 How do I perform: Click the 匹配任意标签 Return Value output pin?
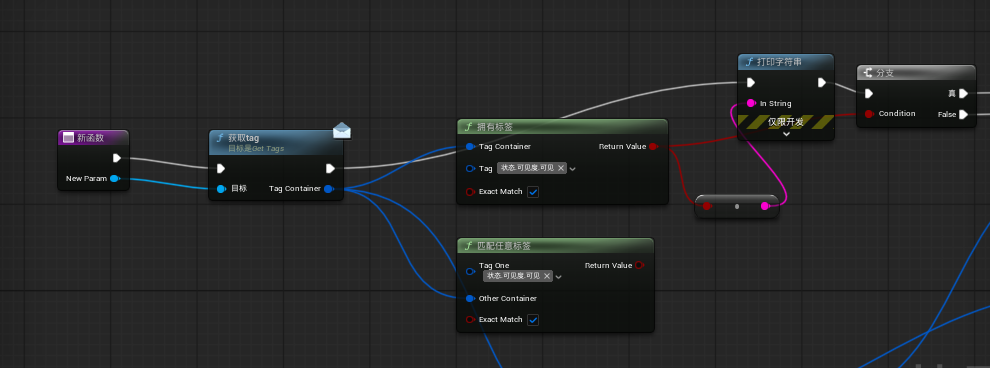click(x=639, y=265)
